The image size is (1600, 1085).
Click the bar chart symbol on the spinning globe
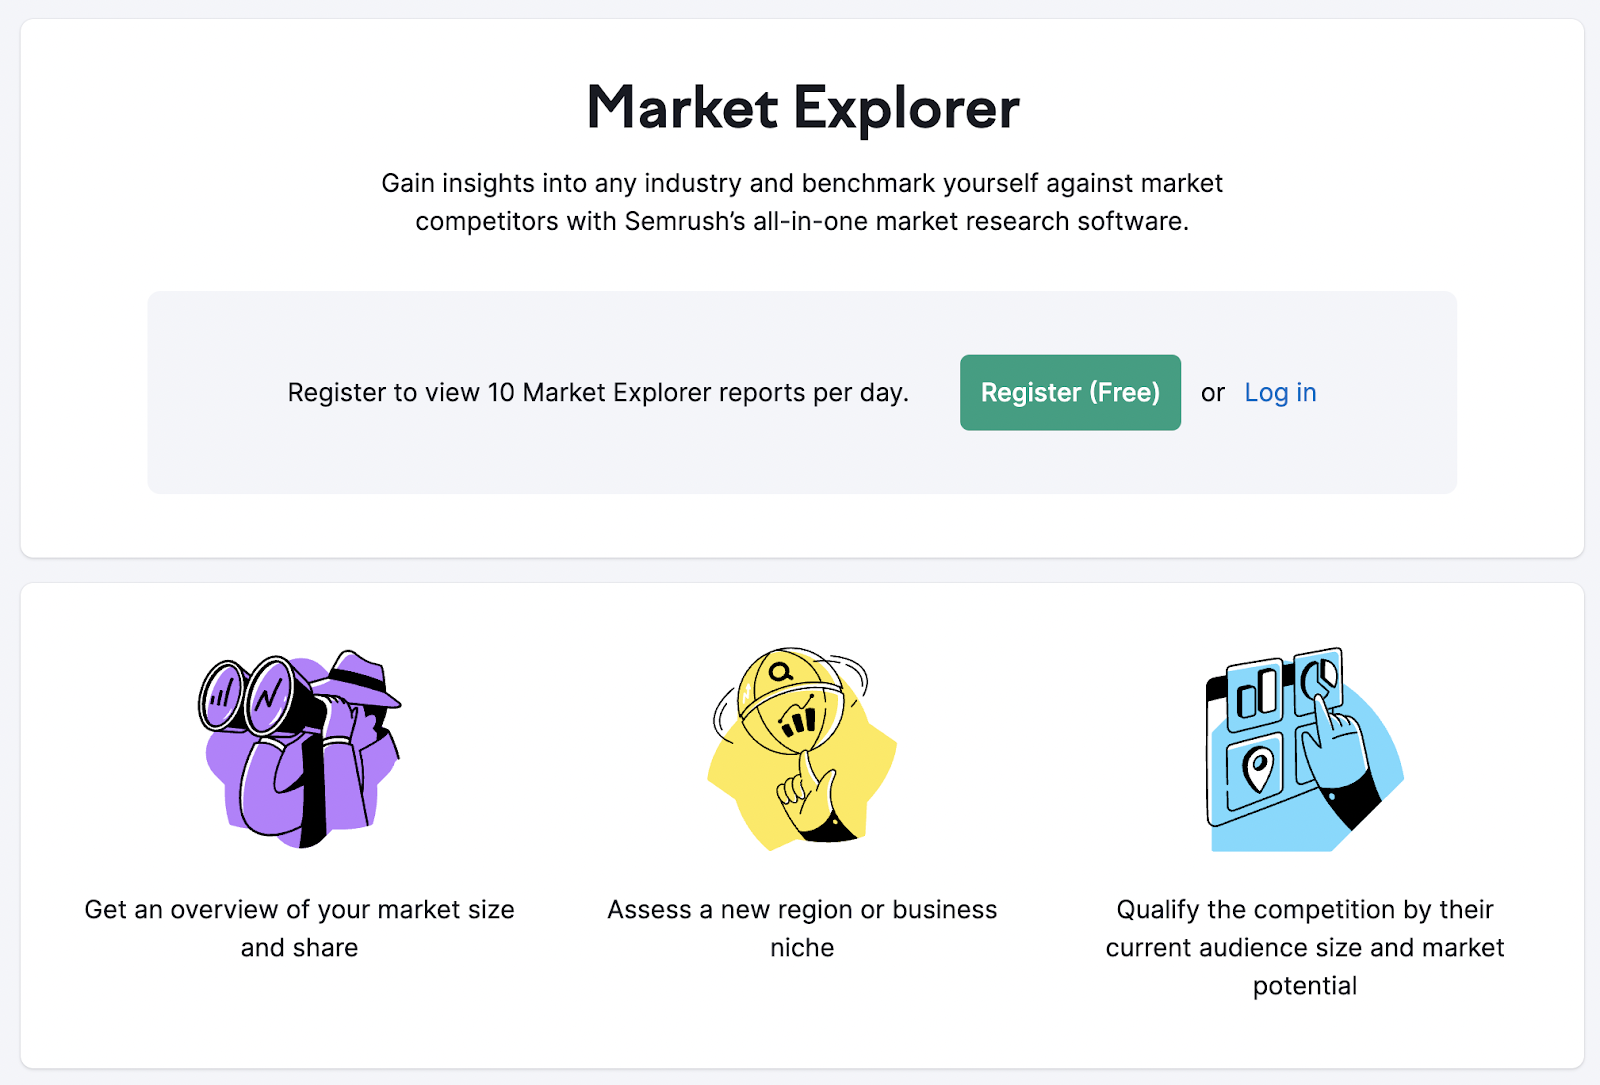tap(800, 720)
